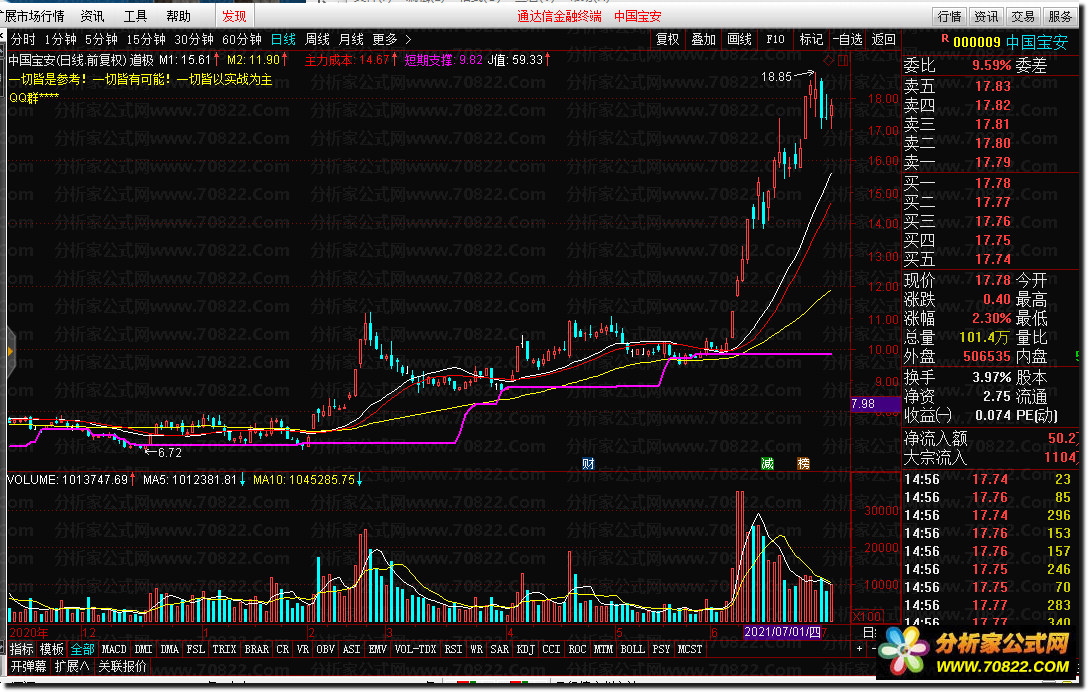Switch to 月线 monthly chart
The image size is (1089, 692).
tap(351, 40)
